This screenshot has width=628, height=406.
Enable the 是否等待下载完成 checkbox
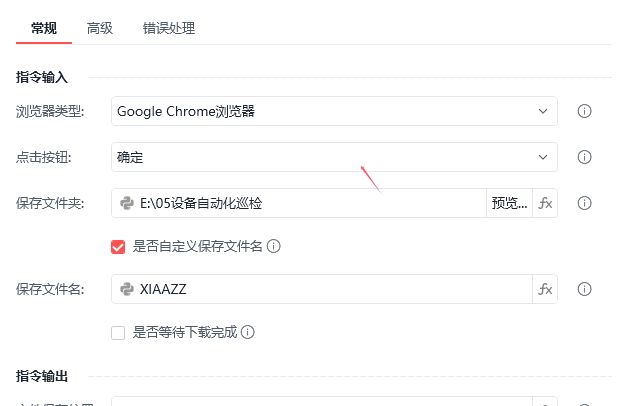click(x=118, y=332)
